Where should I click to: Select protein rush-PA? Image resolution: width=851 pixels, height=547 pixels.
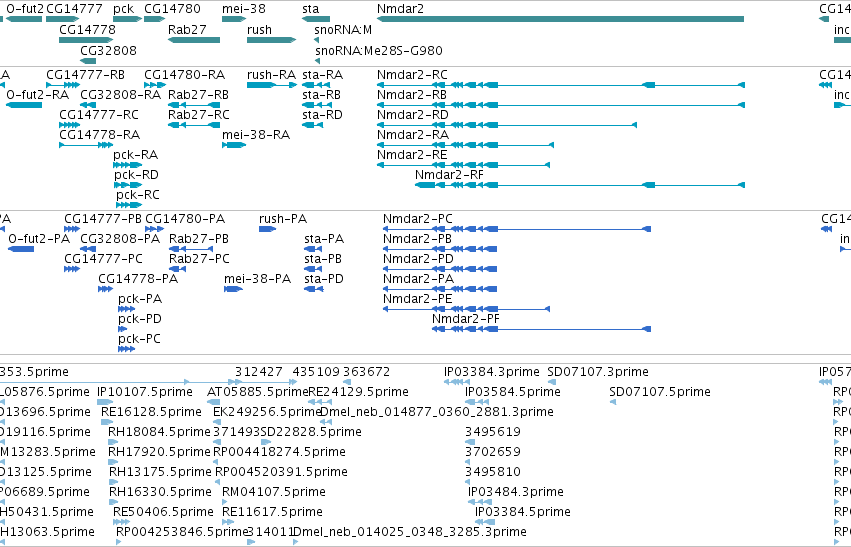283,219
